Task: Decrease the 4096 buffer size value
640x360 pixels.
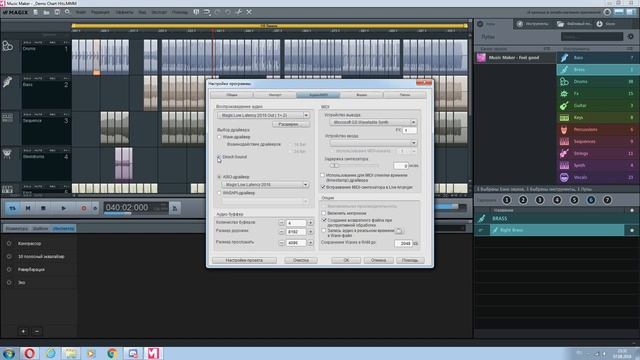Action: (x=281, y=243)
